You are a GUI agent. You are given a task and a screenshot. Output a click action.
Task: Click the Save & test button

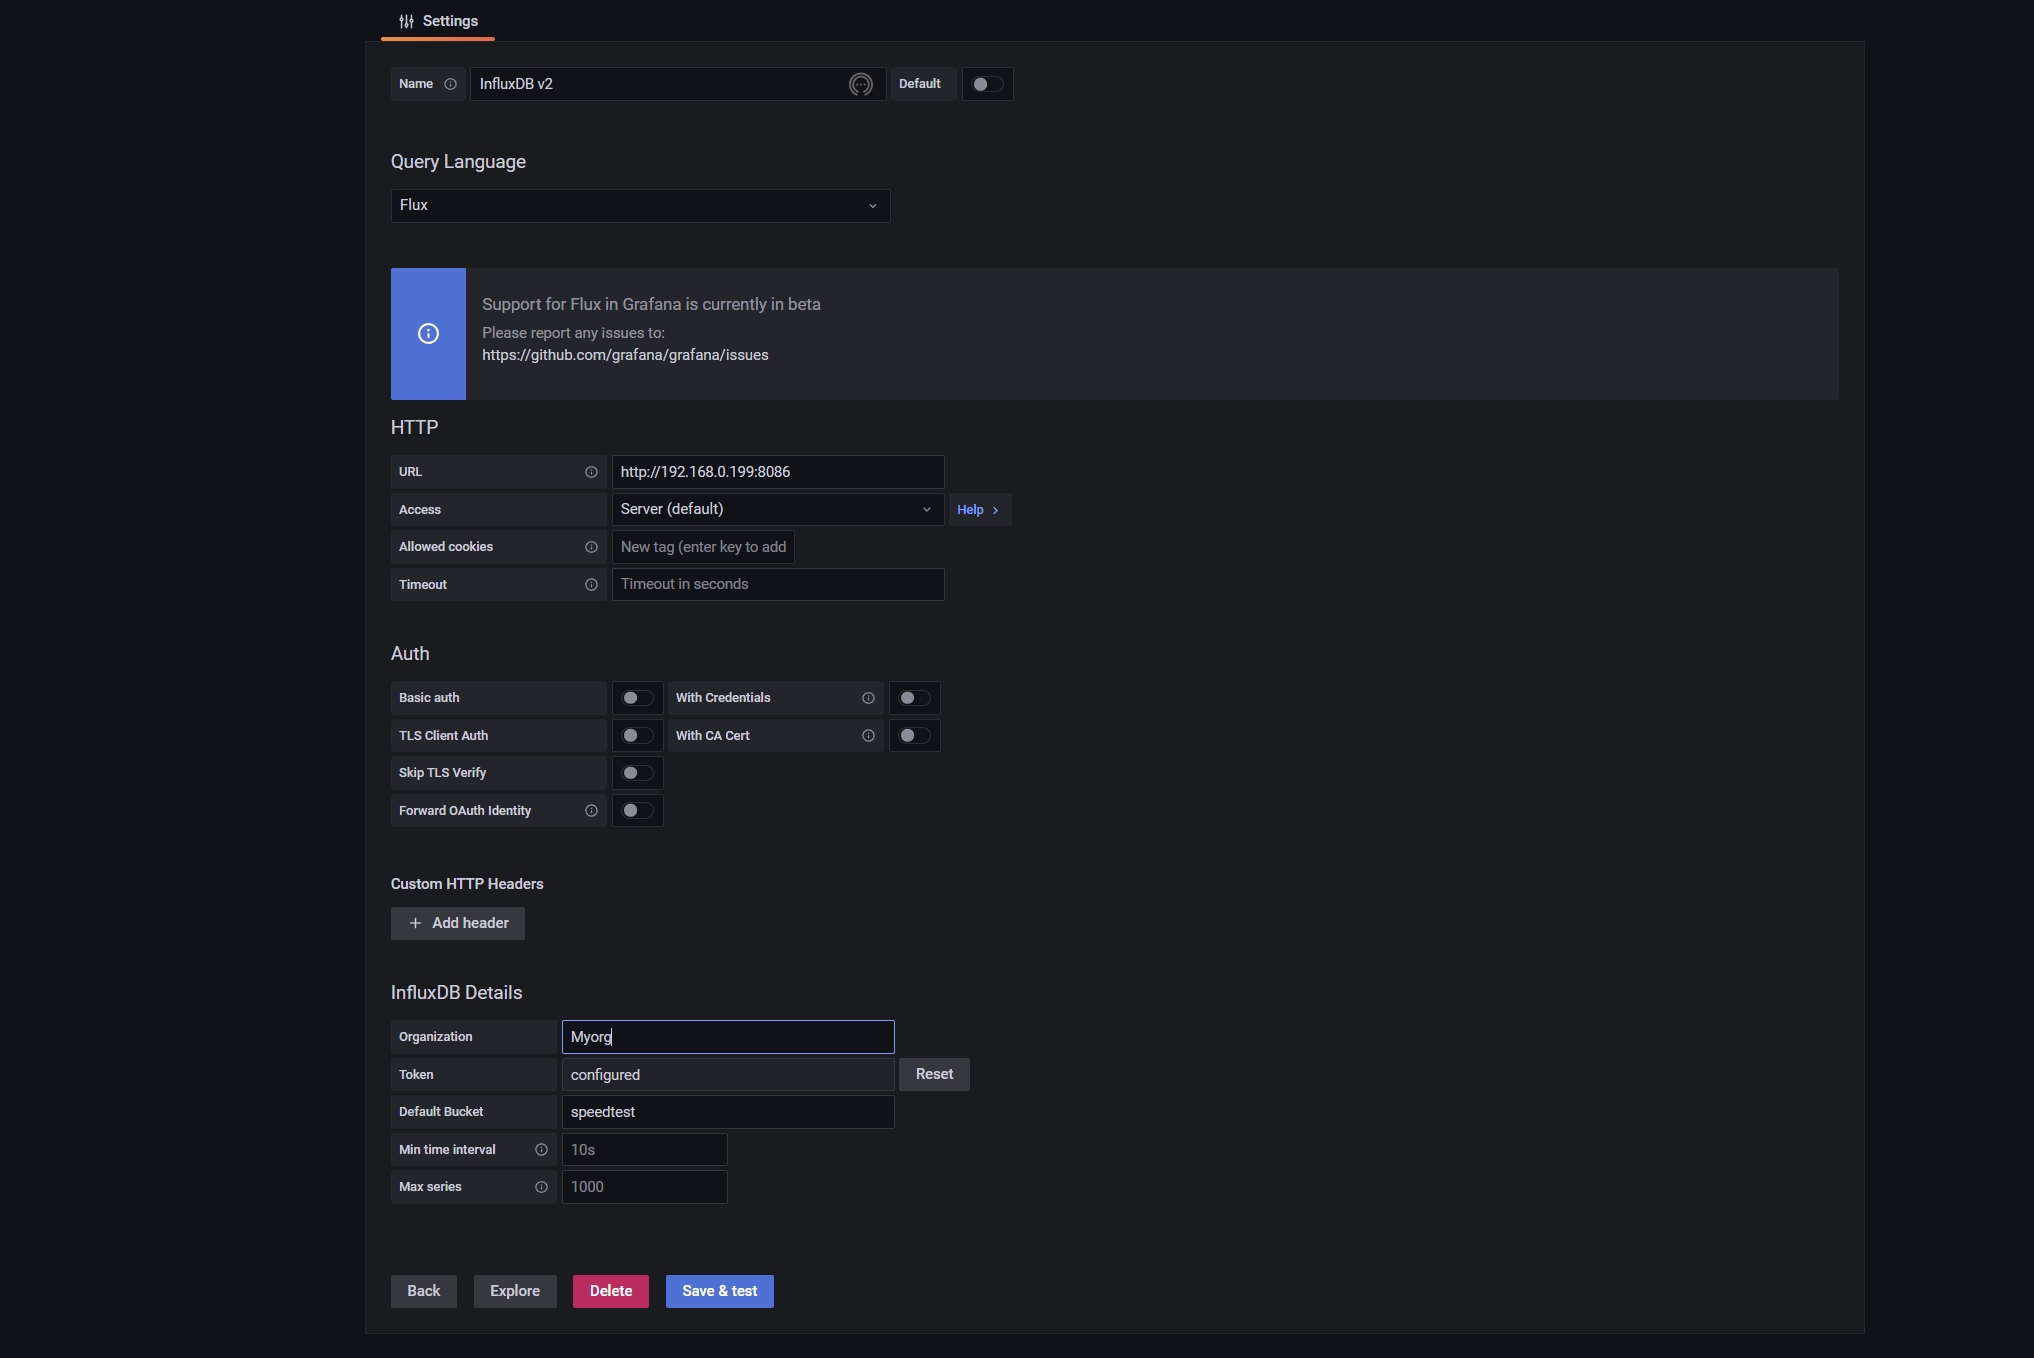[x=719, y=1291]
